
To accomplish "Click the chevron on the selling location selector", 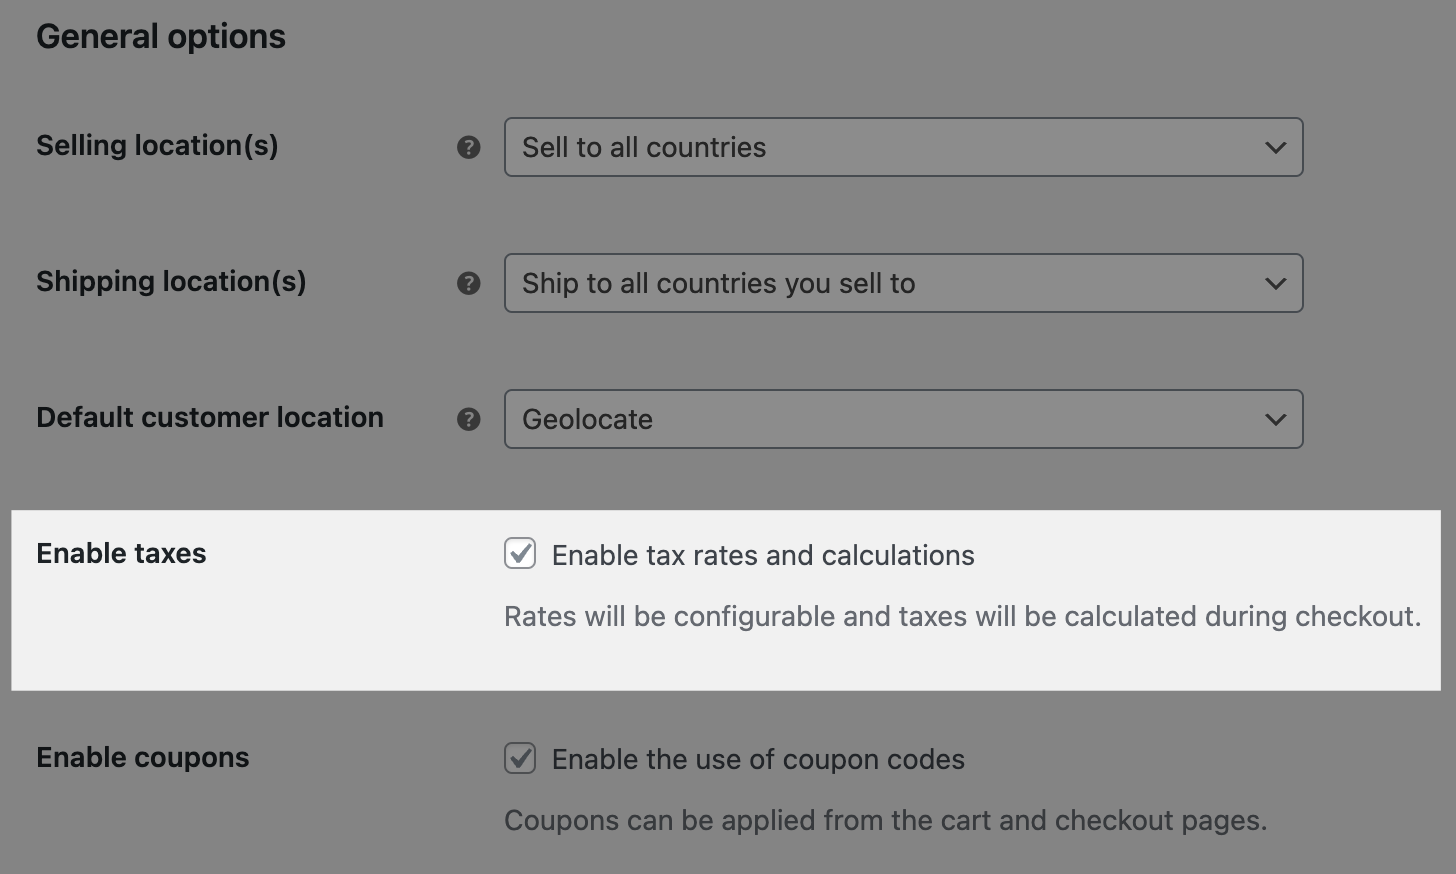I will (1275, 147).
